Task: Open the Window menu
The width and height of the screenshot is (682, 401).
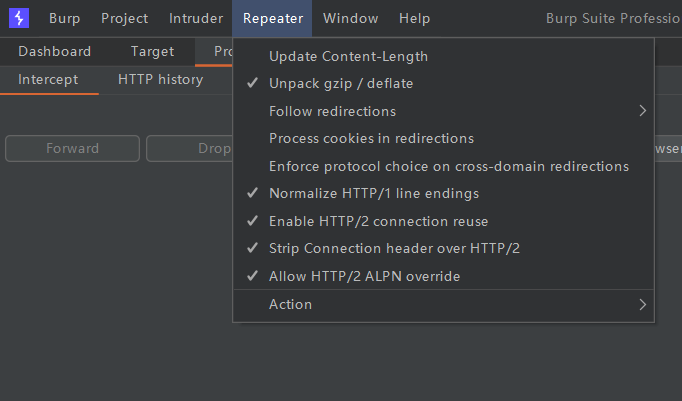Action: tap(351, 18)
